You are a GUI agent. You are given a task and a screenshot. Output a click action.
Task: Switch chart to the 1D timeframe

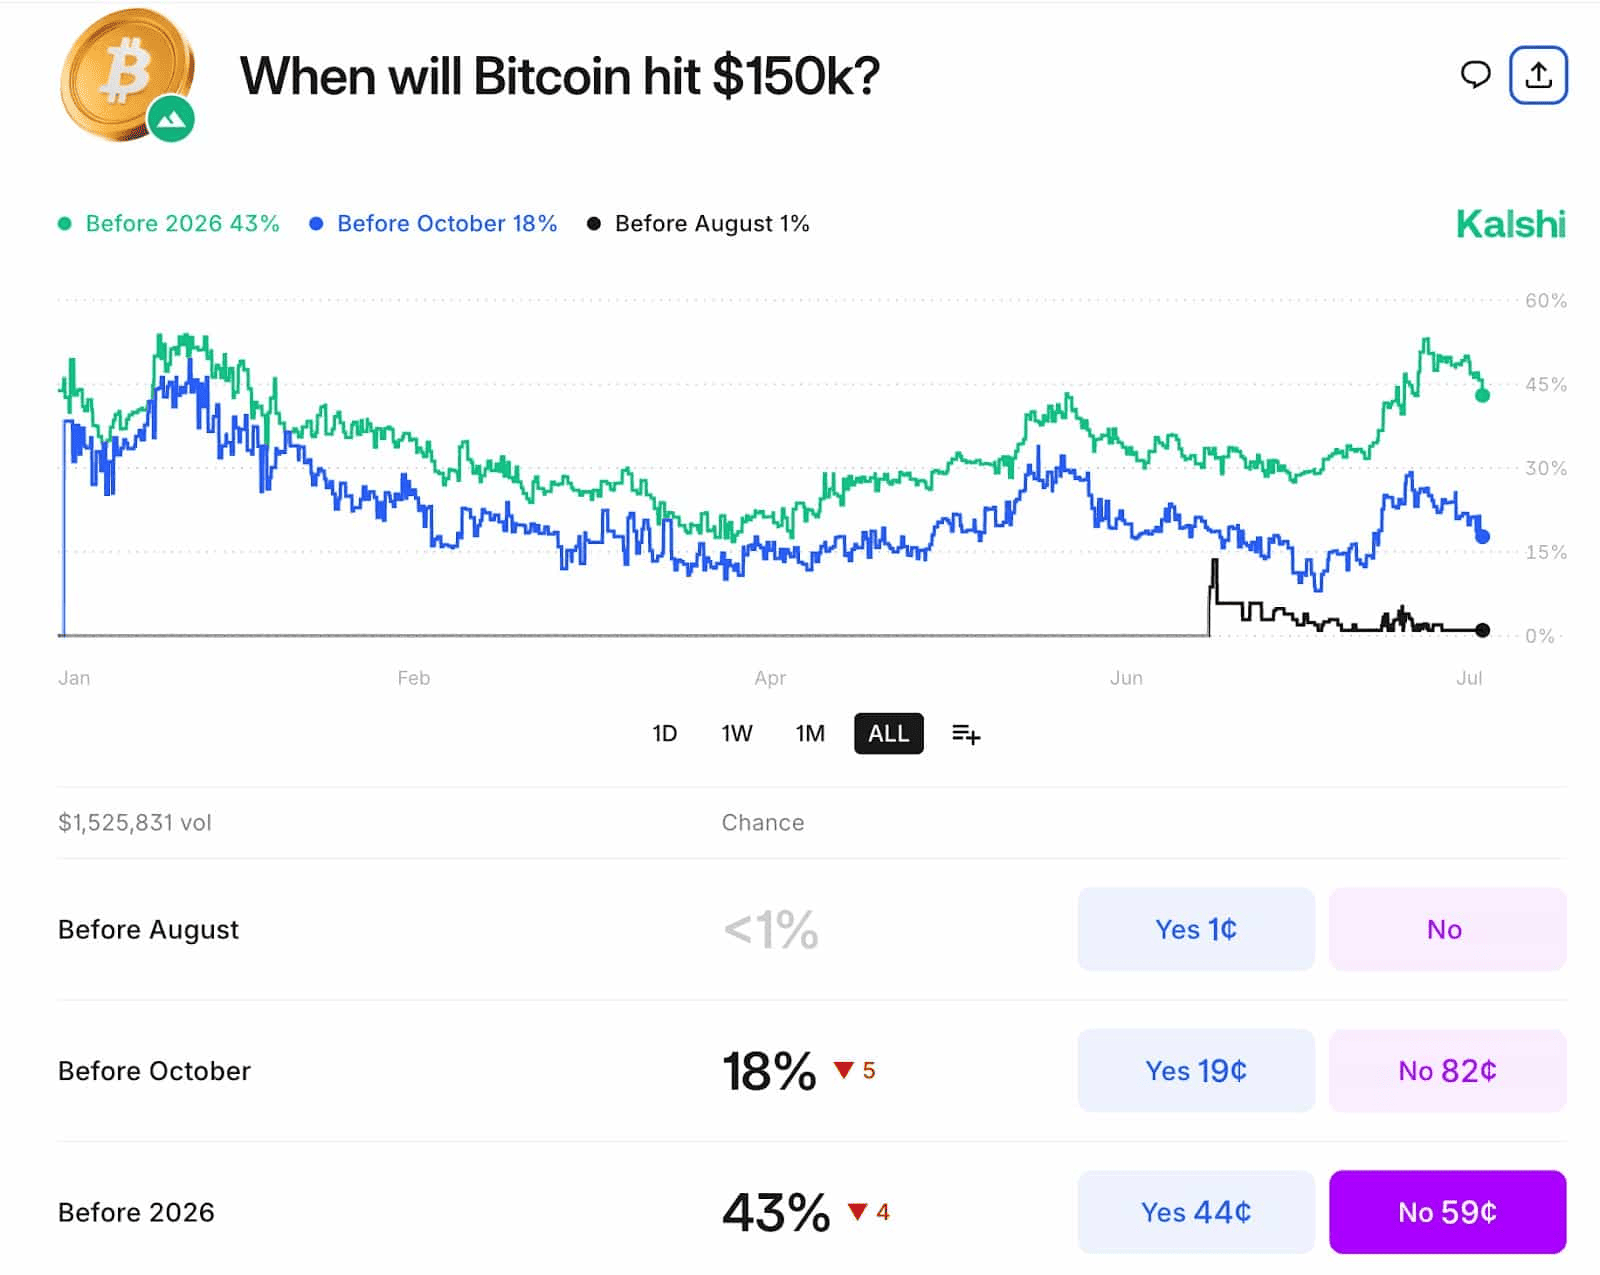tap(664, 733)
